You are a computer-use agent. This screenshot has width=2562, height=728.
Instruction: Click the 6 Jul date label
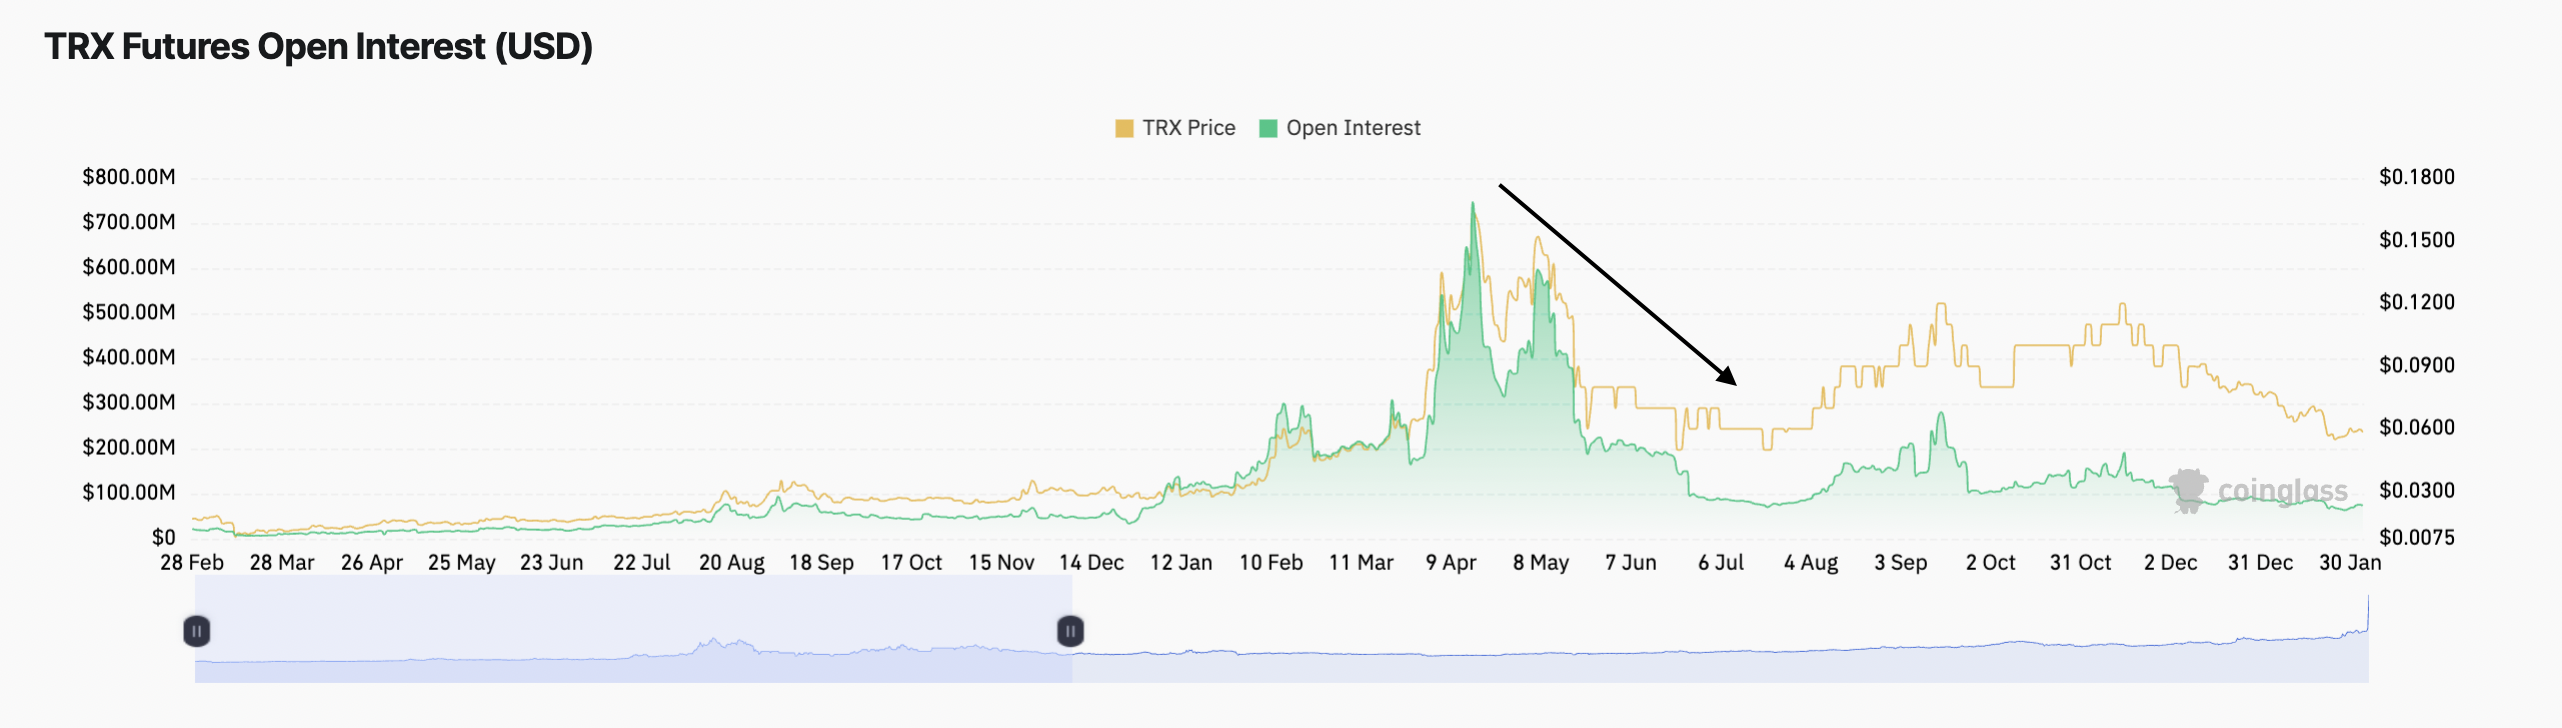(x=1721, y=563)
